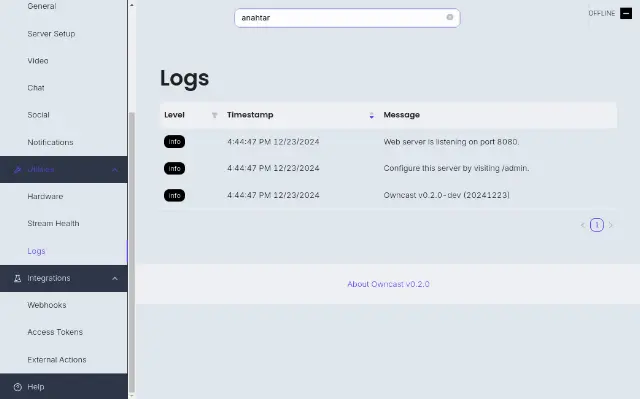Select page 1 in pagination

pyautogui.click(x=597, y=225)
